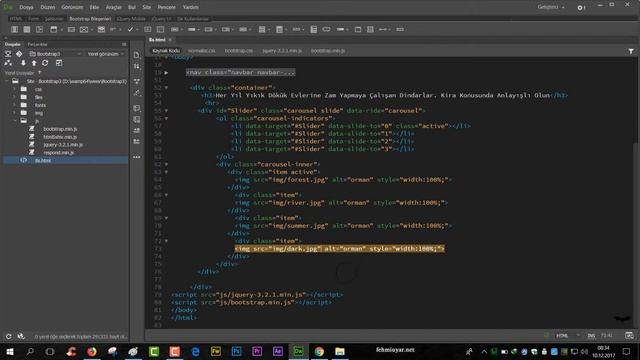Open Documents icon in vertical code toolbar
Screen dimensions: 640x360
[137, 55]
